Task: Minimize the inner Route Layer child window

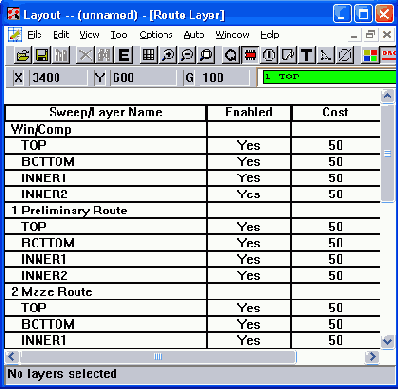Action: pos(354,35)
